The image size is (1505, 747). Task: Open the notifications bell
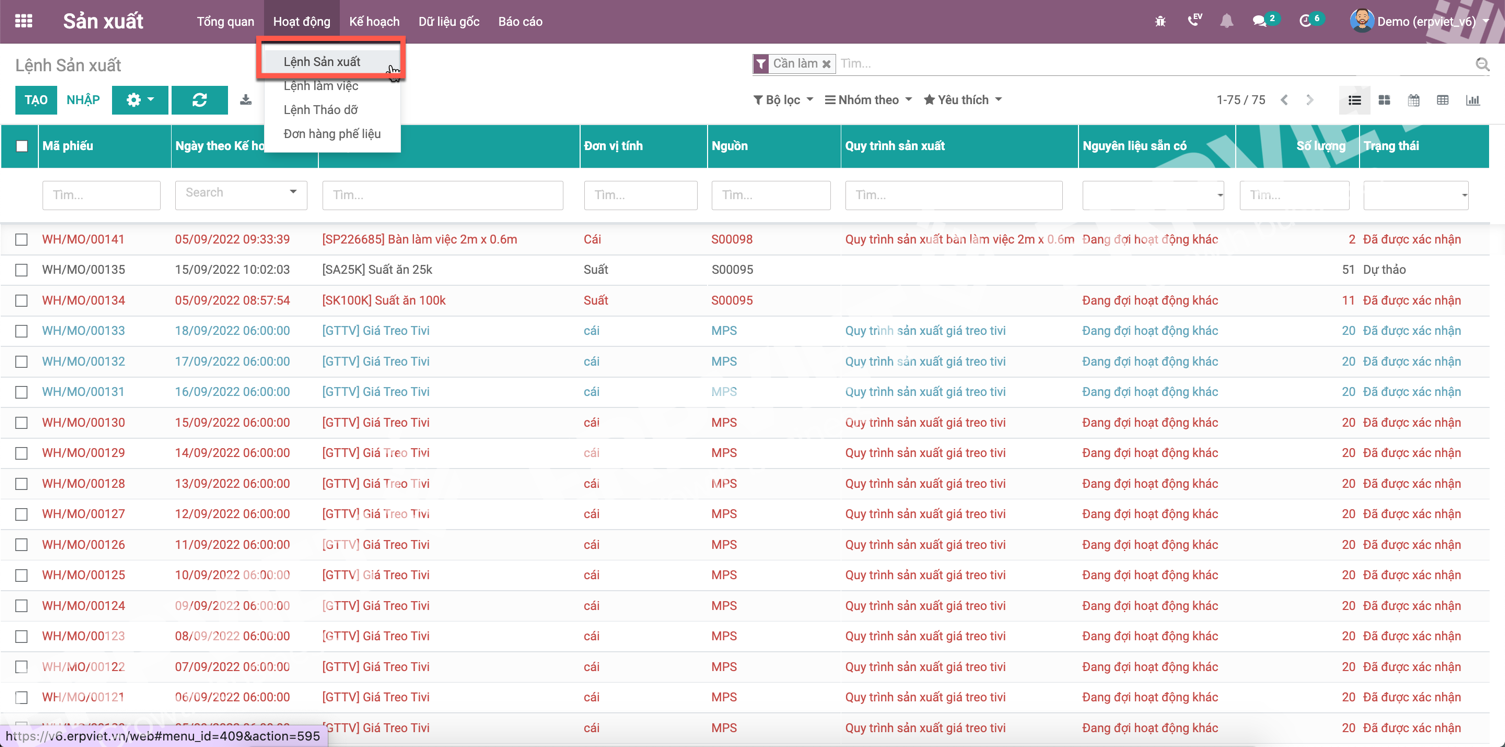pyautogui.click(x=1227, y=19)
